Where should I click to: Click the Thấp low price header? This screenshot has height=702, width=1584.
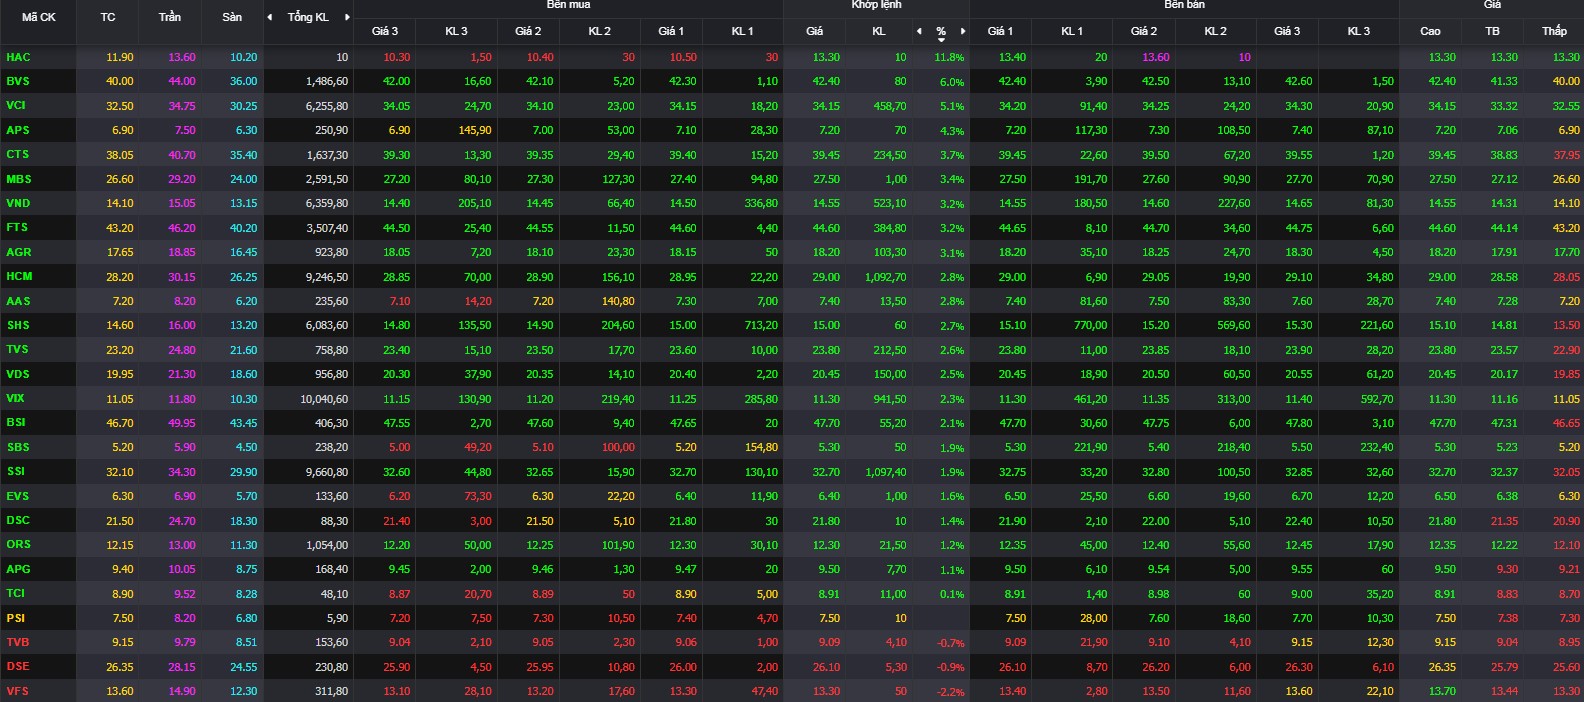point(1554,31)
